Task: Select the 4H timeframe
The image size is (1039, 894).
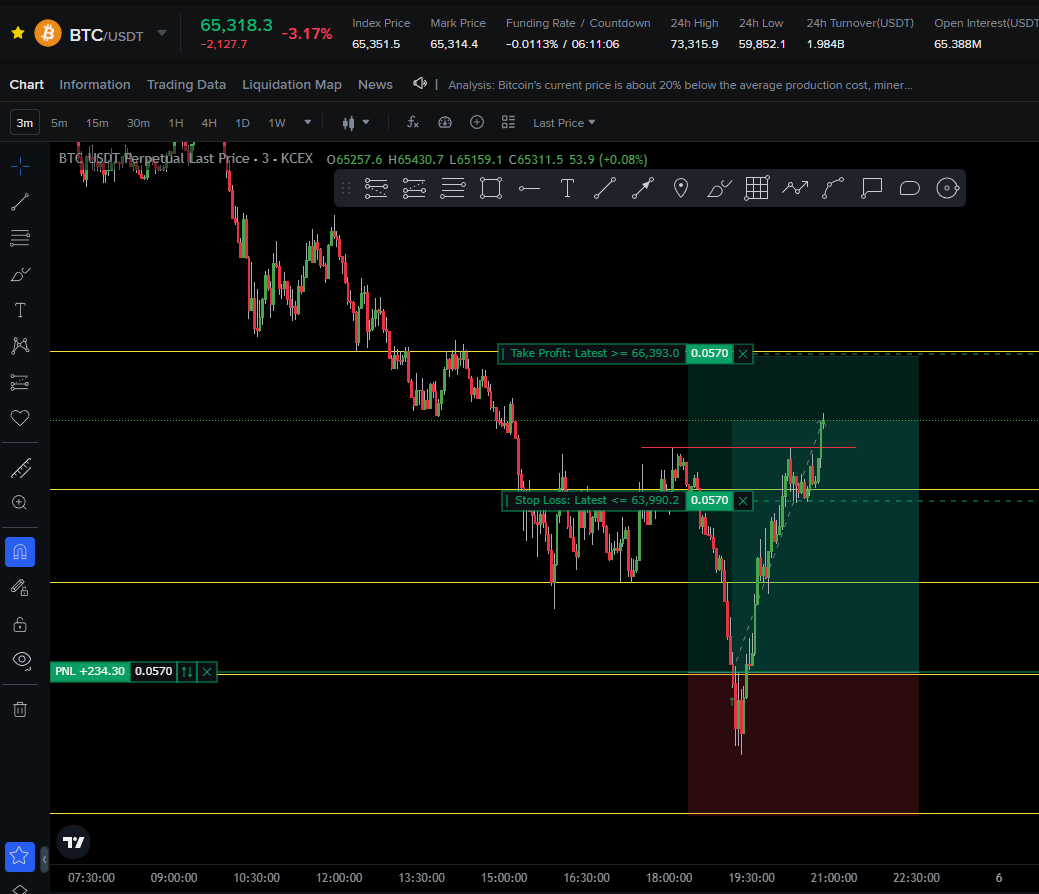Action: click(209, 123)
